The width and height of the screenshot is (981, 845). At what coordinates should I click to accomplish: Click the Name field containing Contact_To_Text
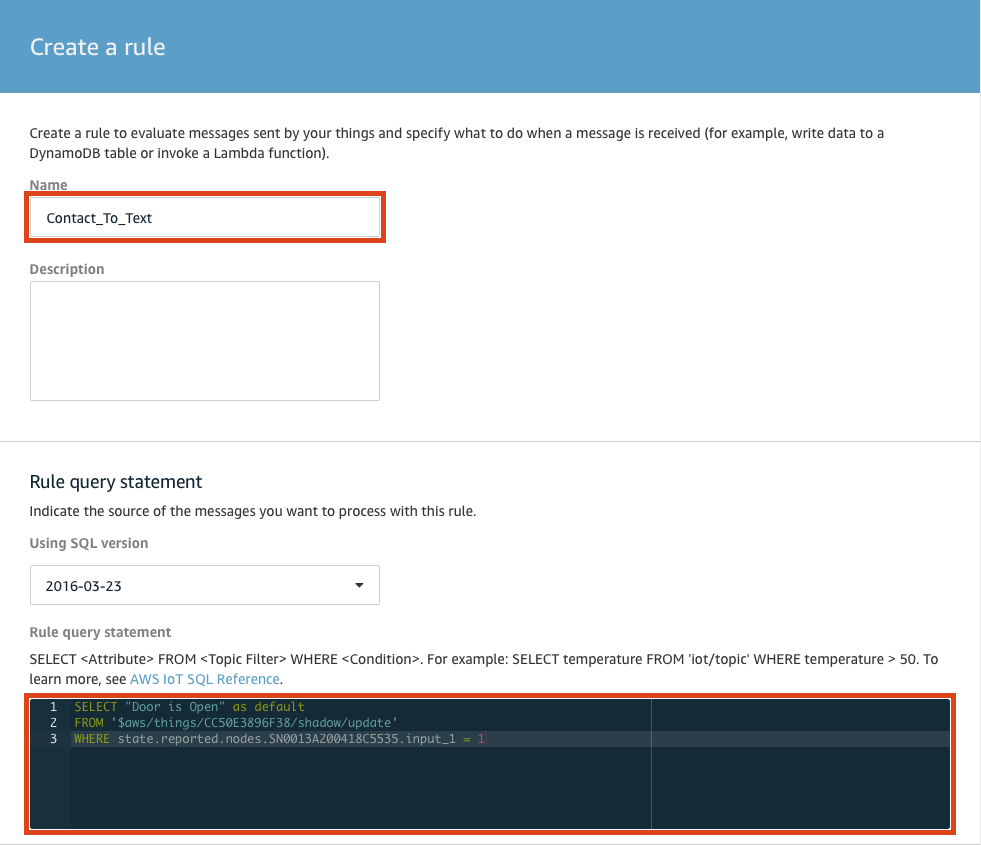(x=205, y=218)
